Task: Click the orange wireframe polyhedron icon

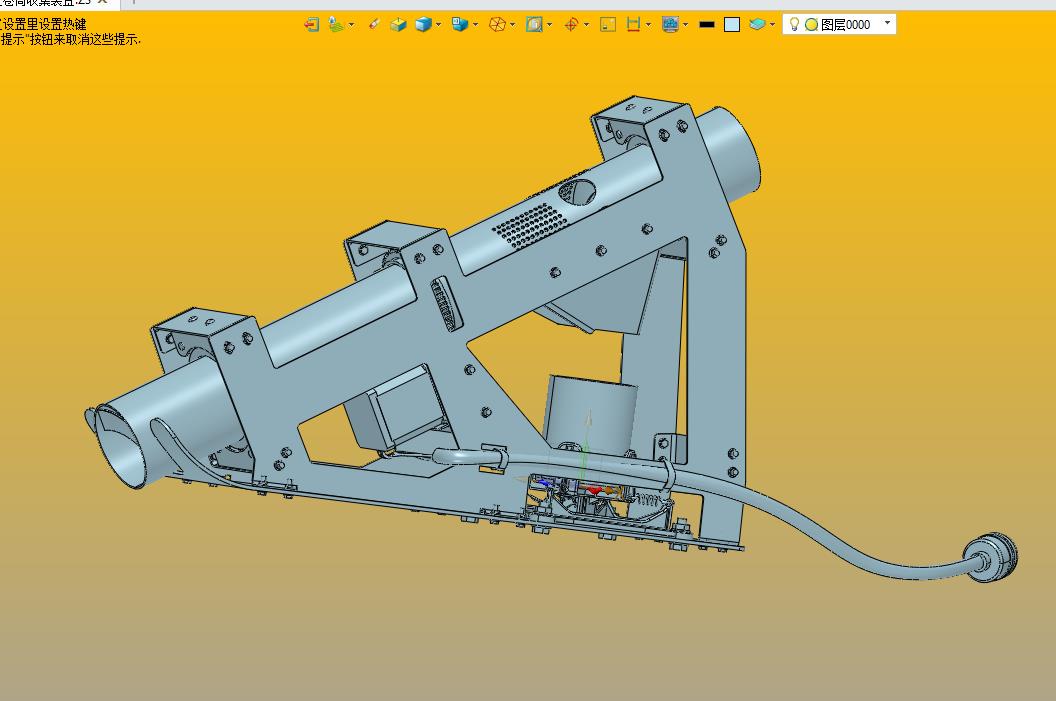Action: 497,25
